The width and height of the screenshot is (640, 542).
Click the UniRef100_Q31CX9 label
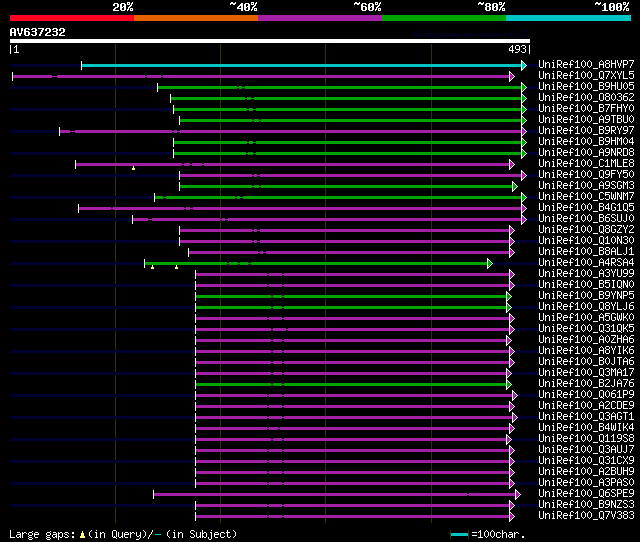pyautogui.click(x=586, y=461)
